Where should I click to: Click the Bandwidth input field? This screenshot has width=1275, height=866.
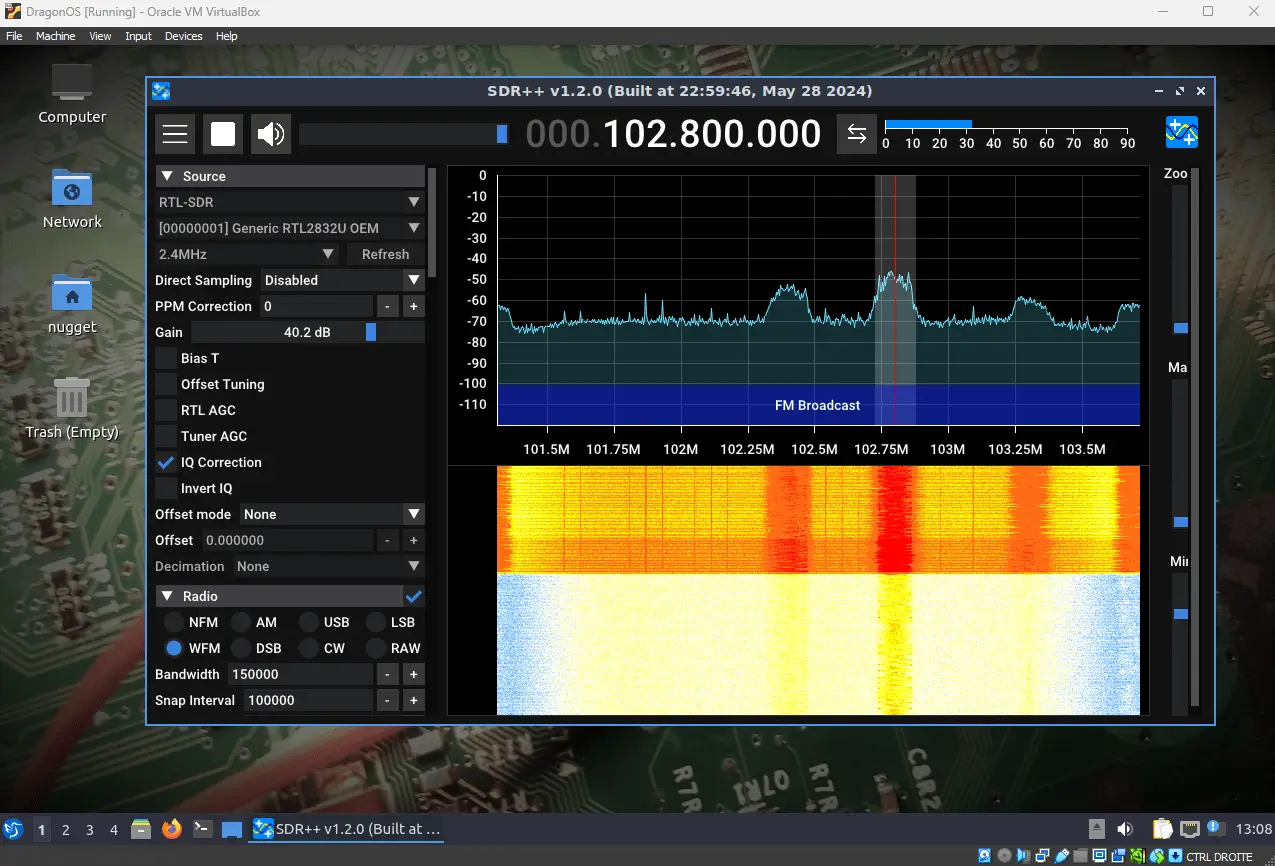[300, 674]
